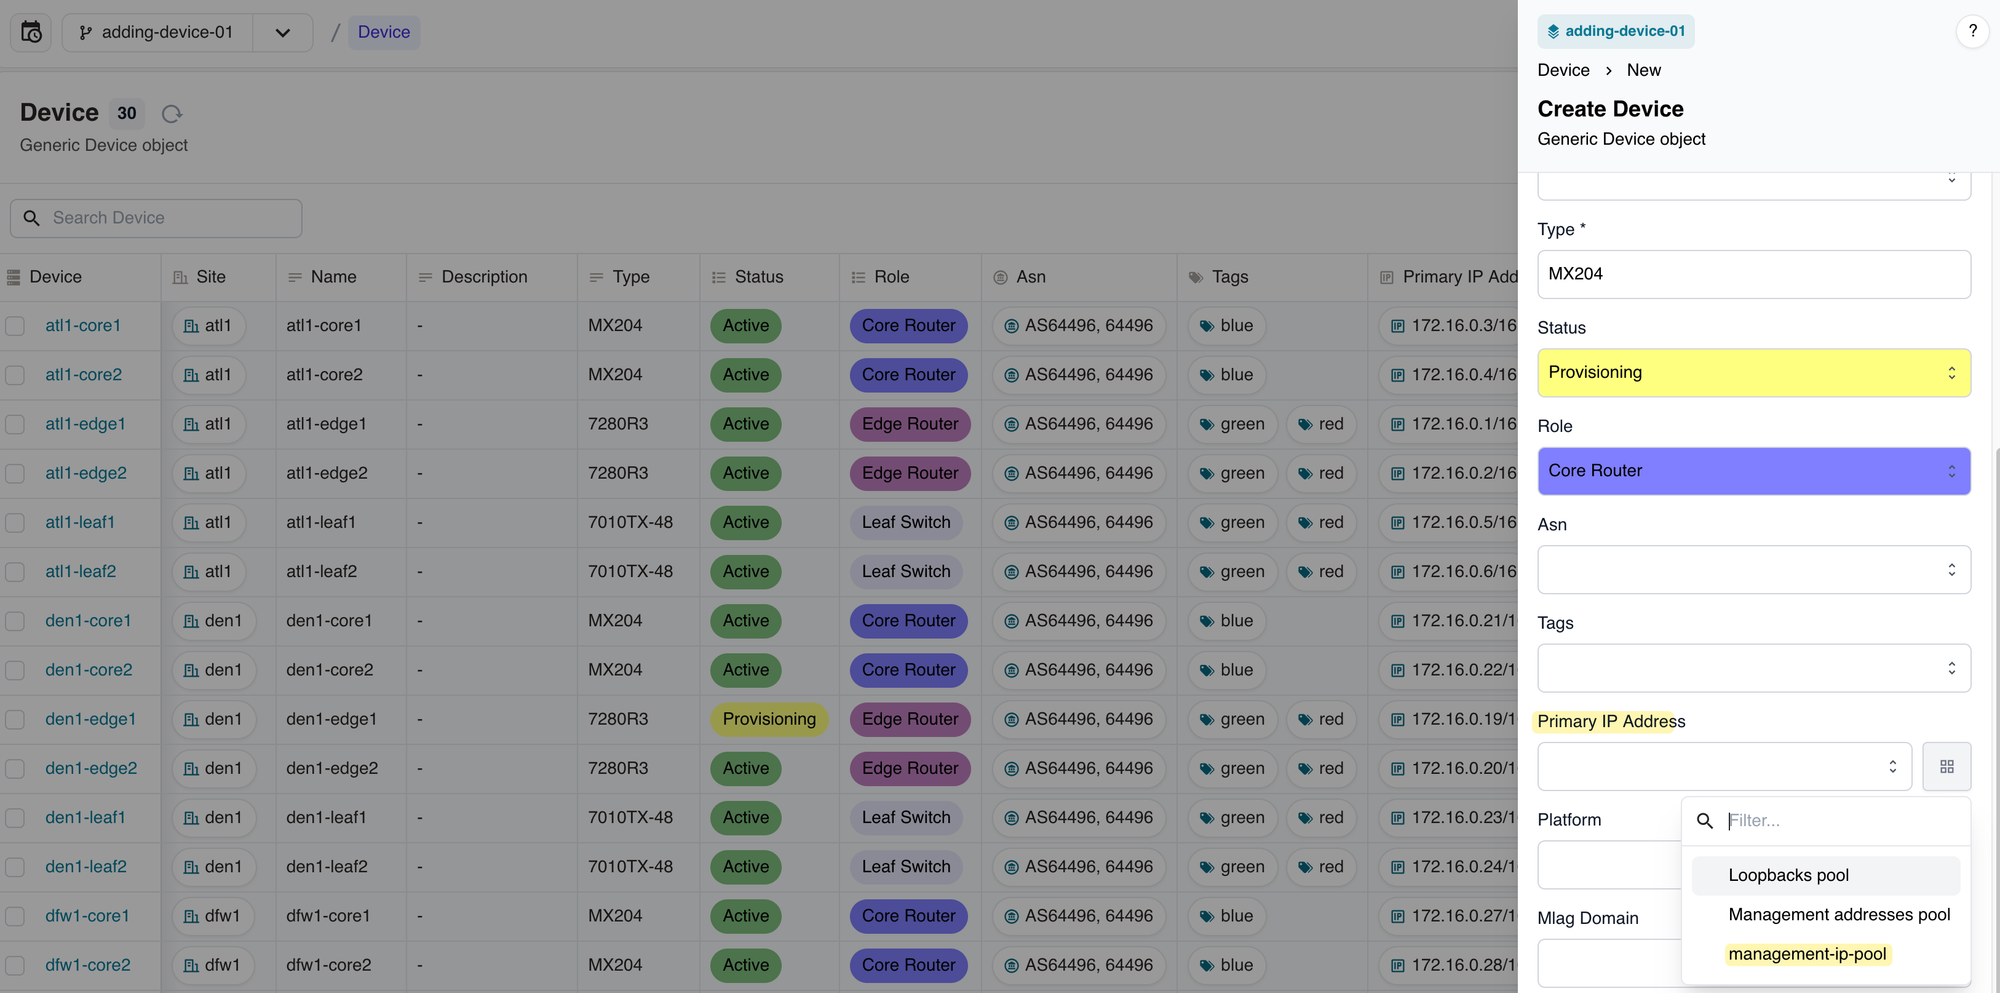This screenshot has width=2000, height=993.
Task: Click the refresh icon beside Device count
Action: [172, 114]
